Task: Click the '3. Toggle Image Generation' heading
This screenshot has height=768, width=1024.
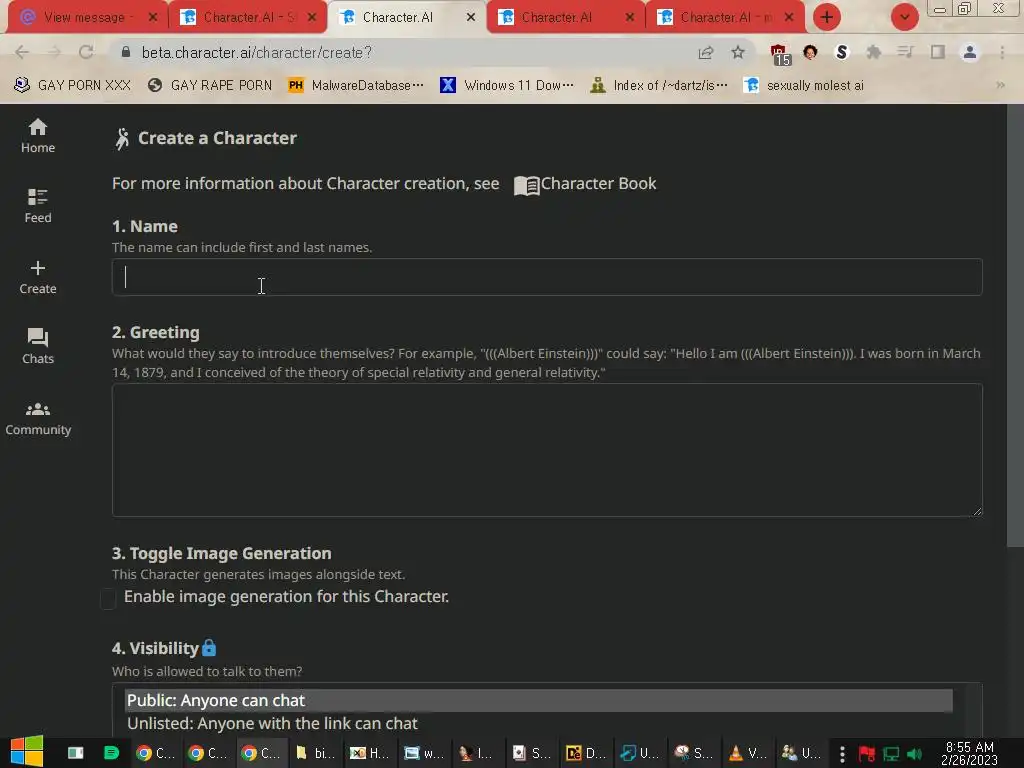Action: [221, 553]
